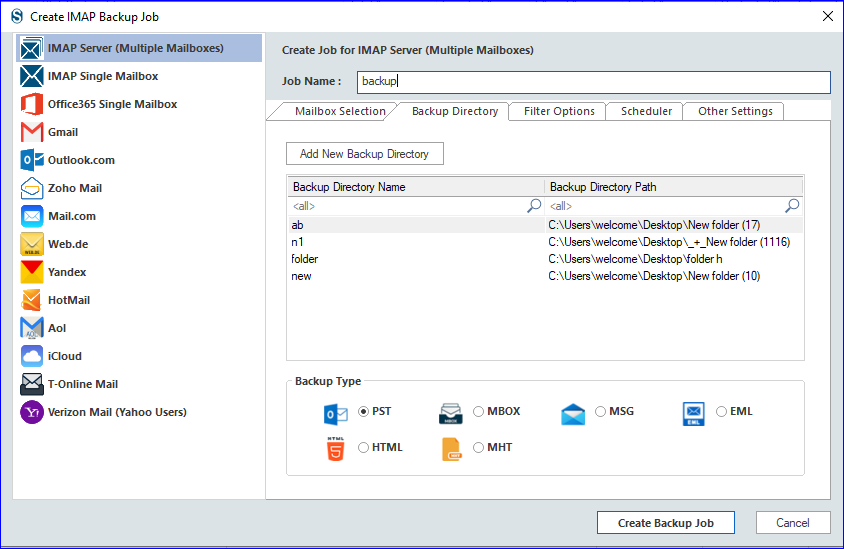Select IMAP Server (Multiple Mailboxes) icon
The height and width of the screenshot is (549, 844).
click(31, 48)
